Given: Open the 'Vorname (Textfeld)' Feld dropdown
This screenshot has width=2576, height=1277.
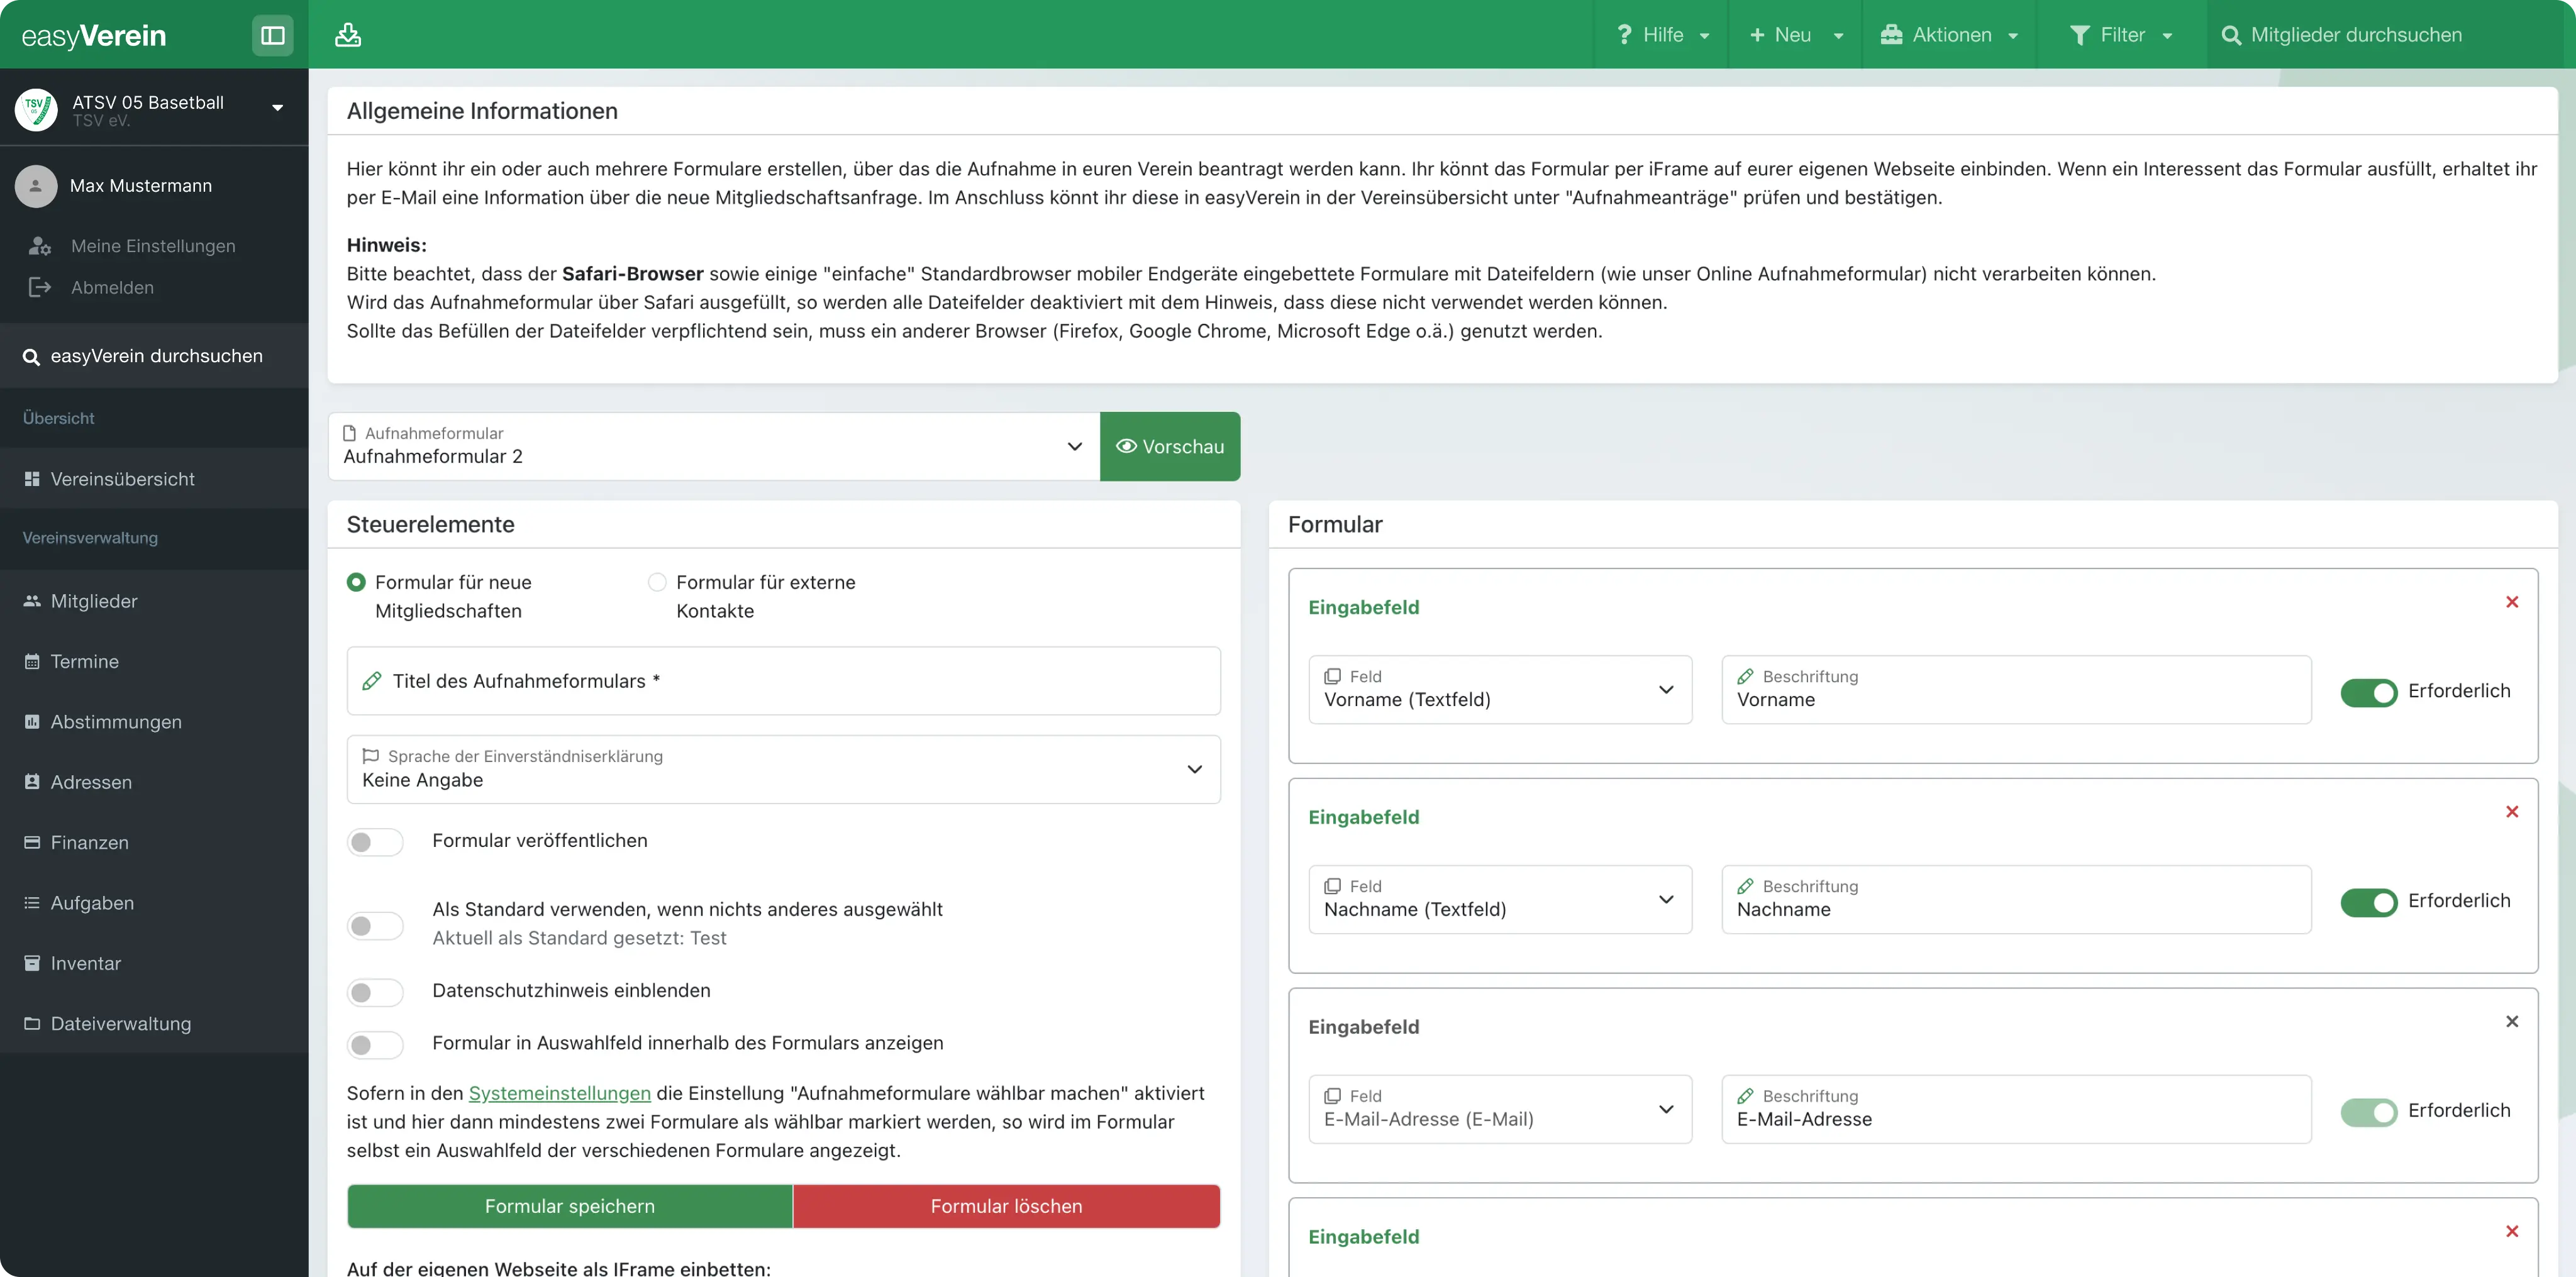Looking at the screenshot, I should tap(1500, 689).
